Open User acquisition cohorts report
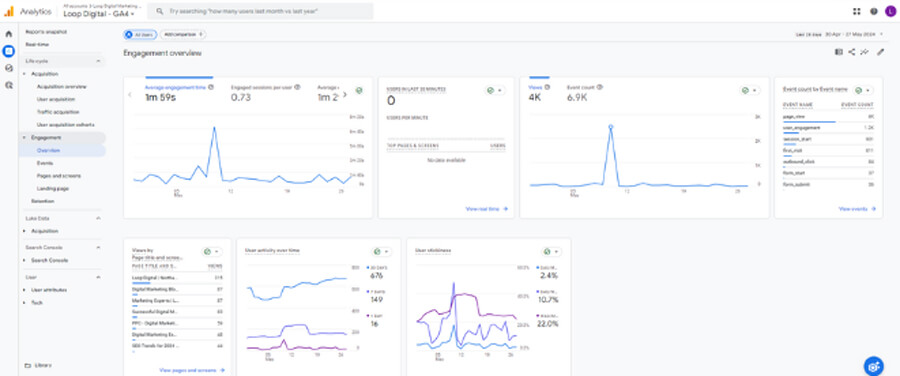The width and height of the screenshot is (900, 376). click(x=65, y=125)
